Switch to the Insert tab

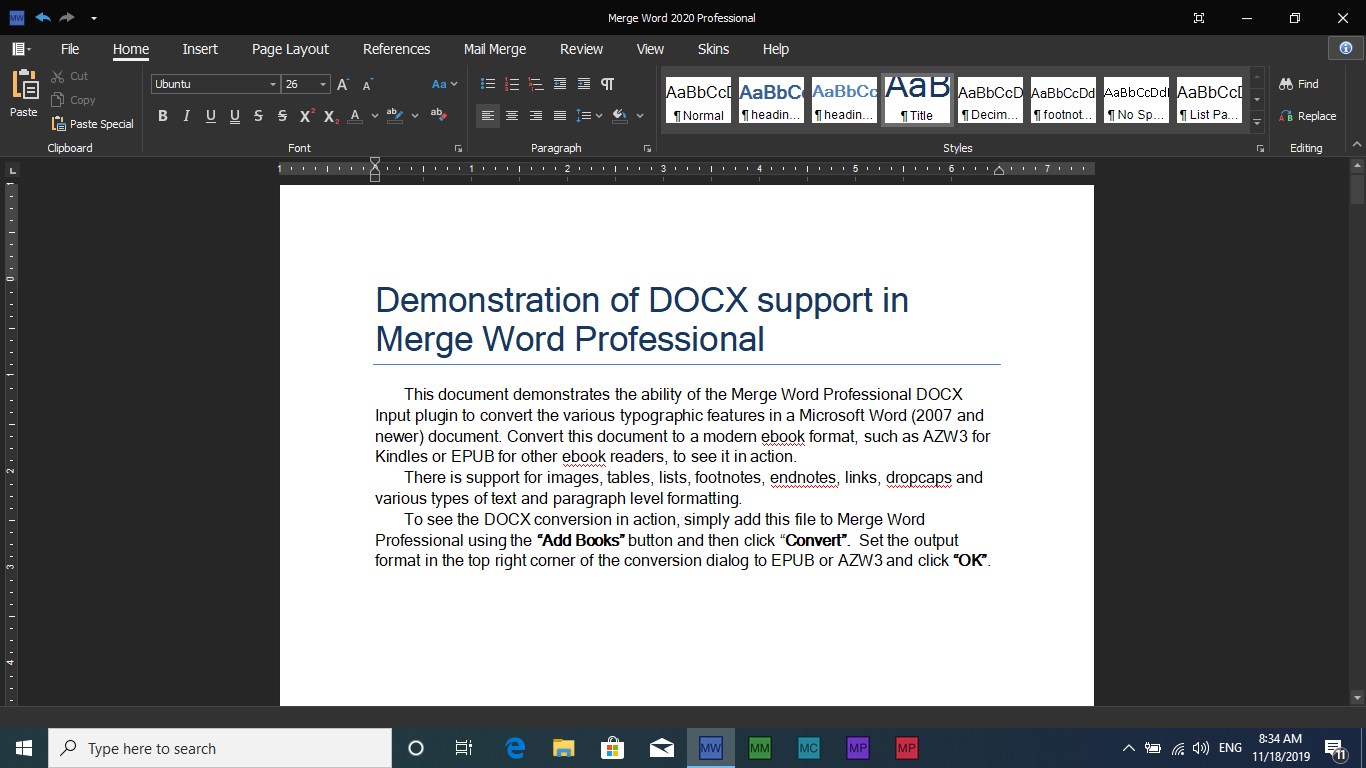(x=200, y=49)
